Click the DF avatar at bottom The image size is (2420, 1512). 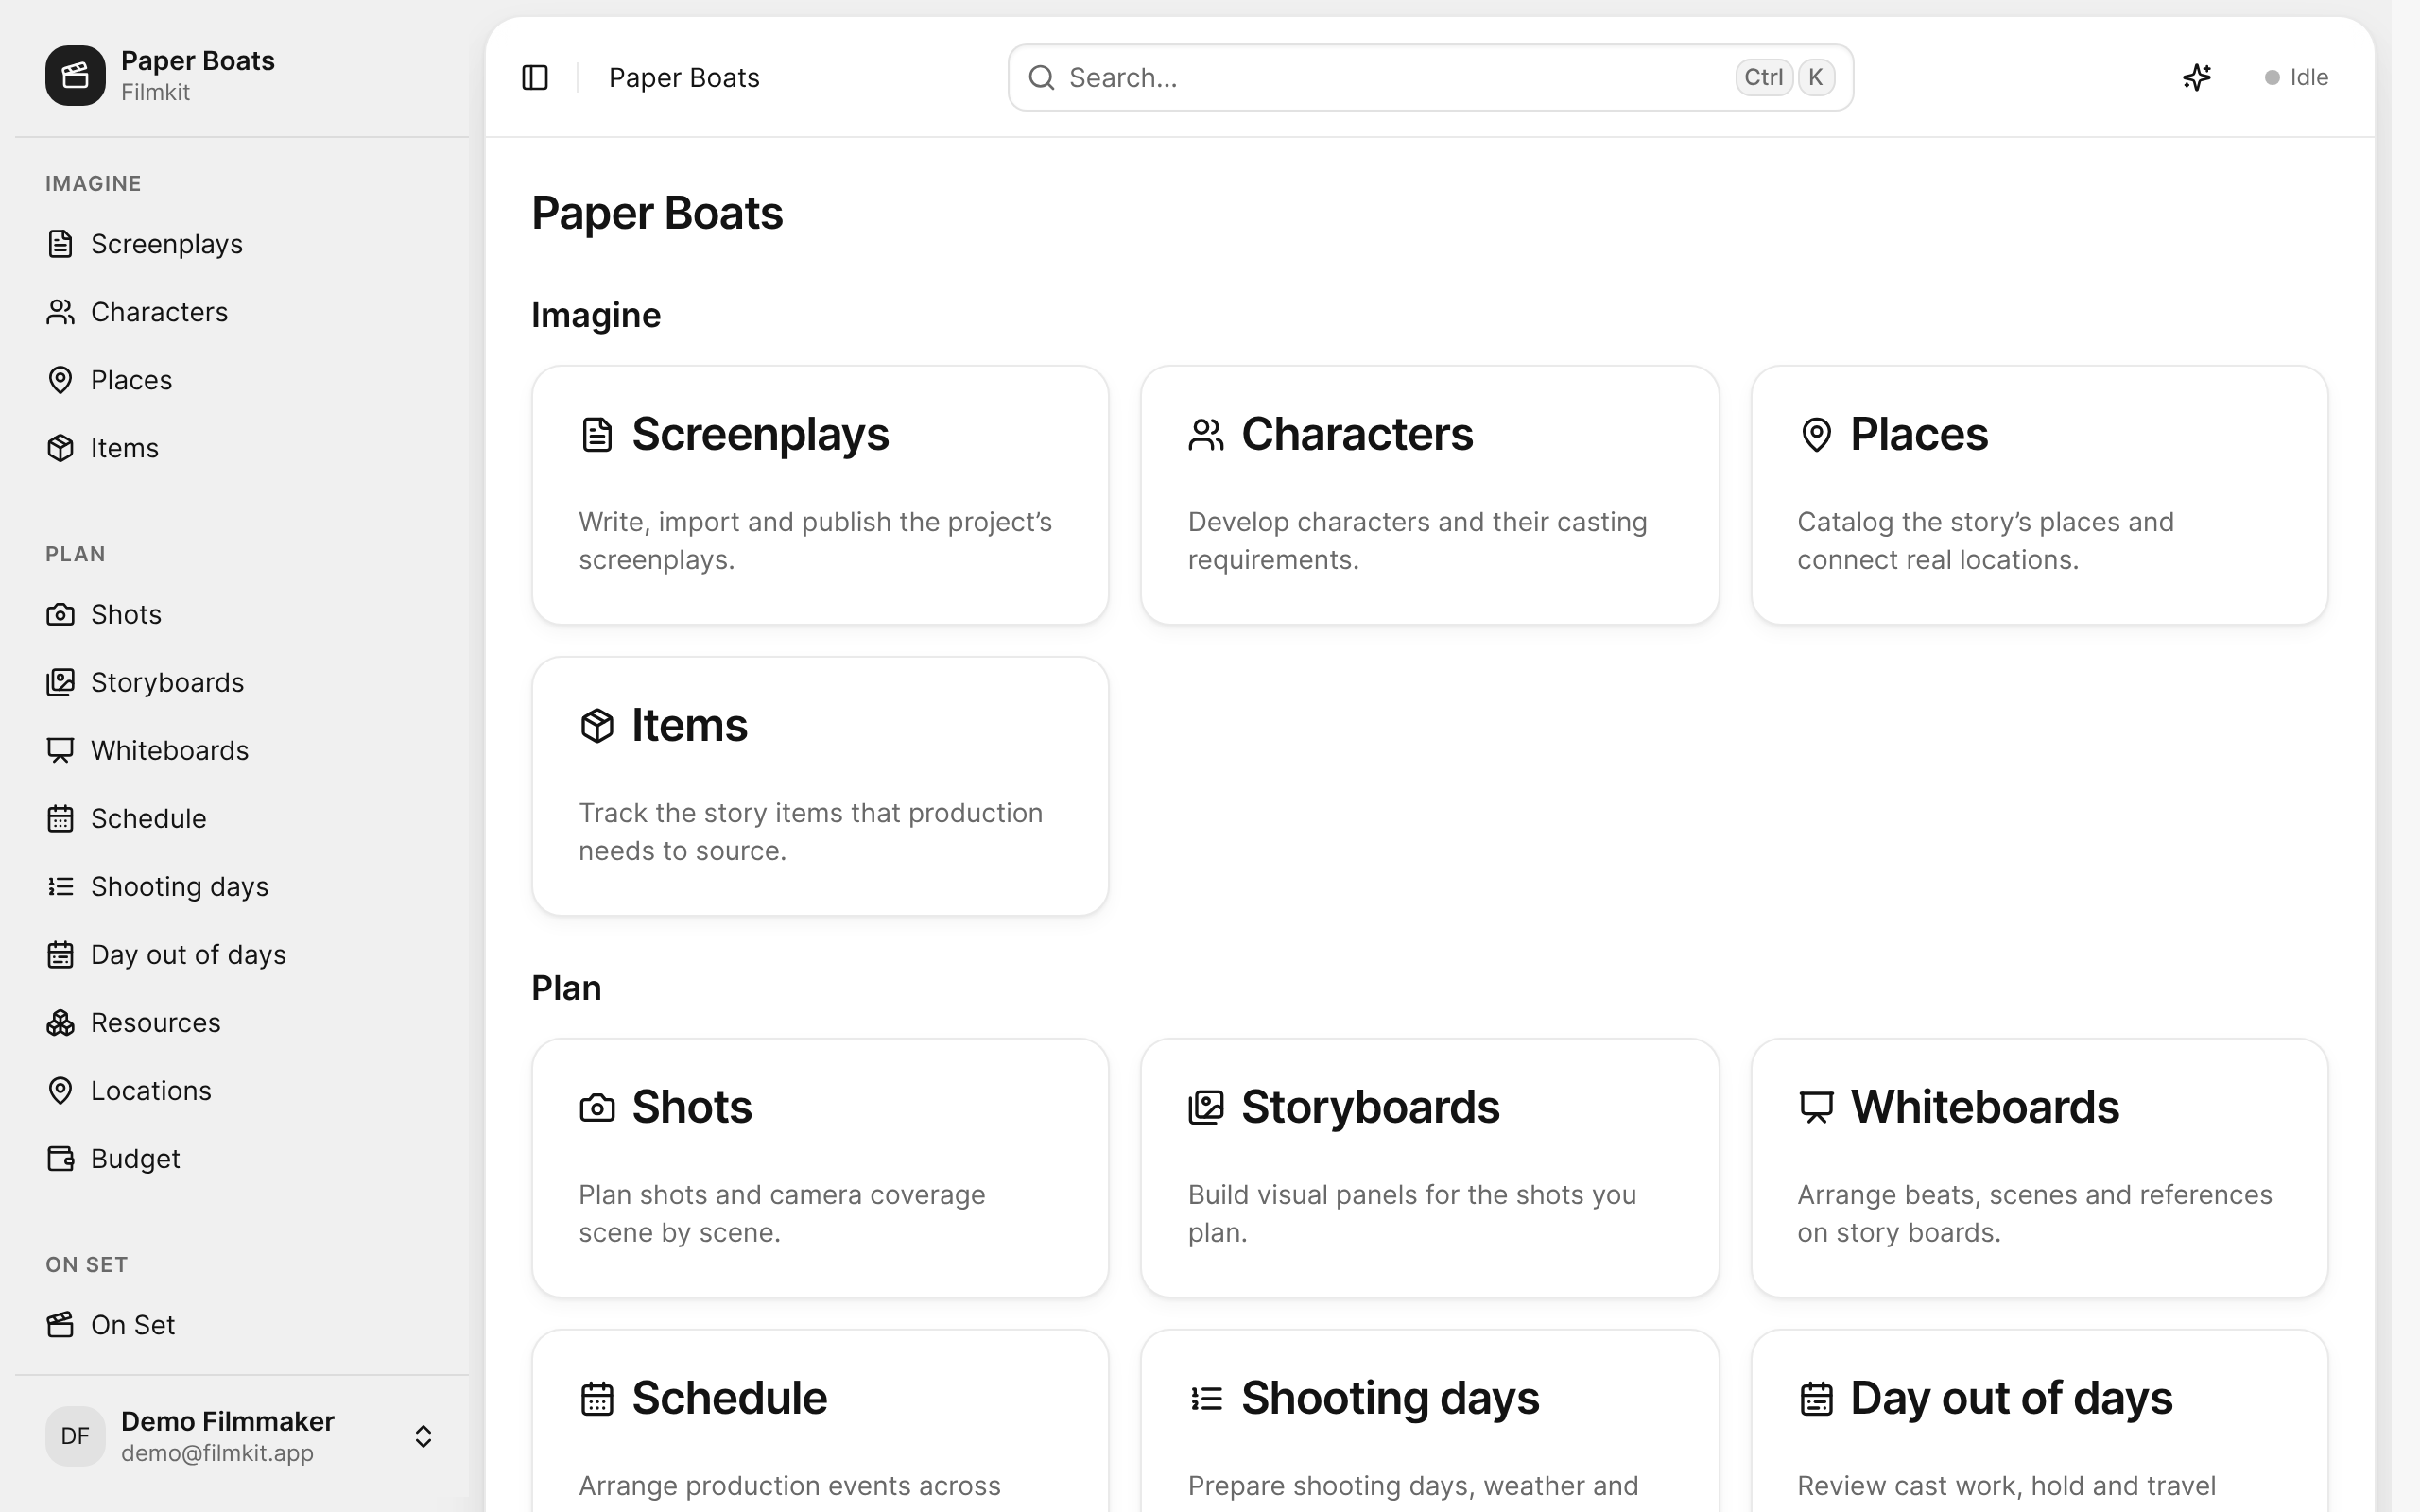(75, 1436)
